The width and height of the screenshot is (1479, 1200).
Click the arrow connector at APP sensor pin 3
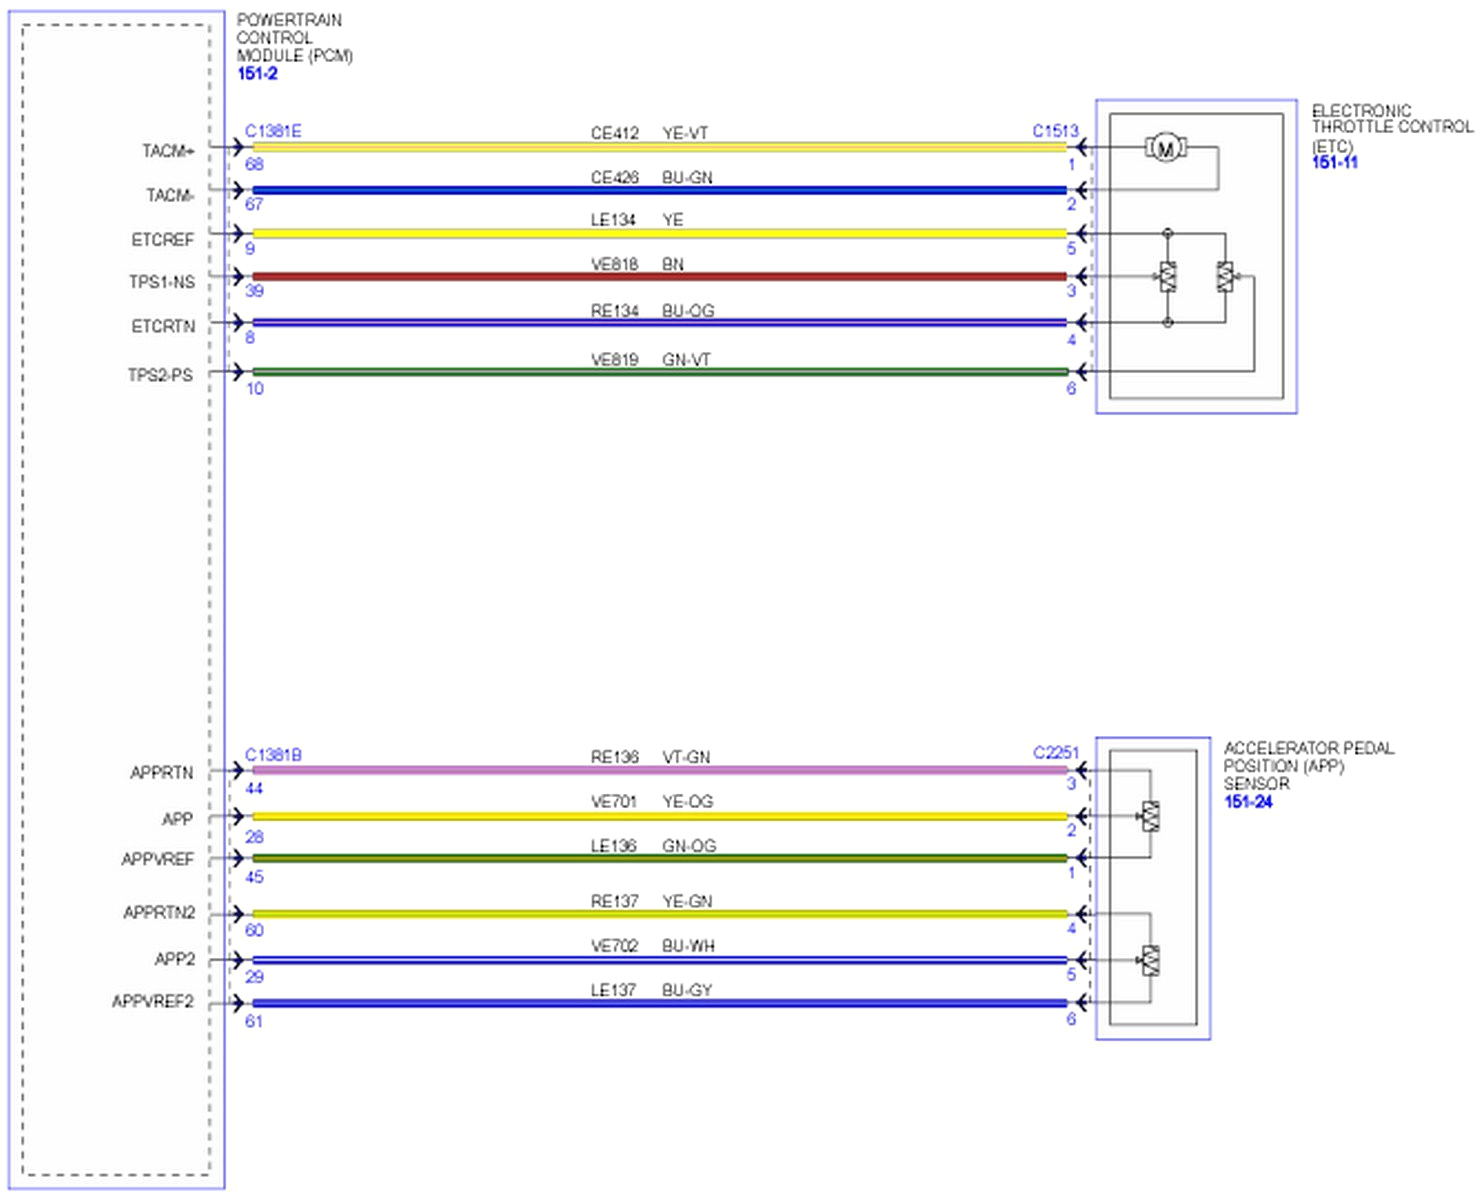coord(1080,769)
